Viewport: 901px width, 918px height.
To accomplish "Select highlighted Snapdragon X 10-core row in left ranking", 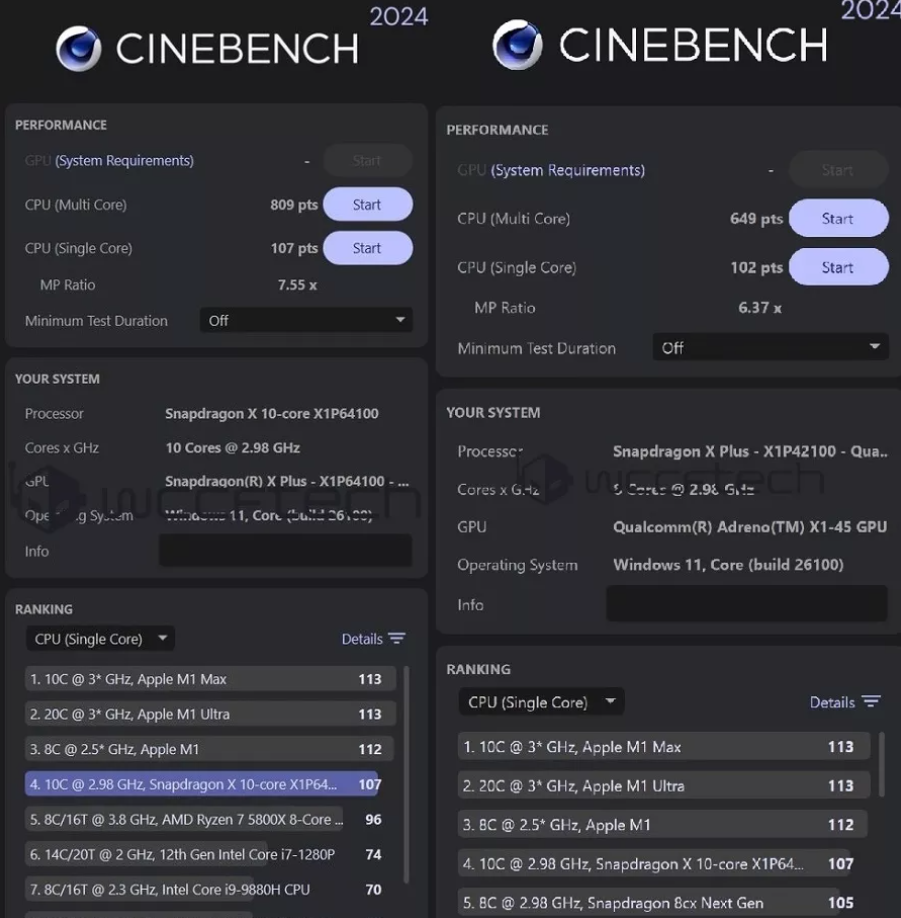I will coord(203,784).
